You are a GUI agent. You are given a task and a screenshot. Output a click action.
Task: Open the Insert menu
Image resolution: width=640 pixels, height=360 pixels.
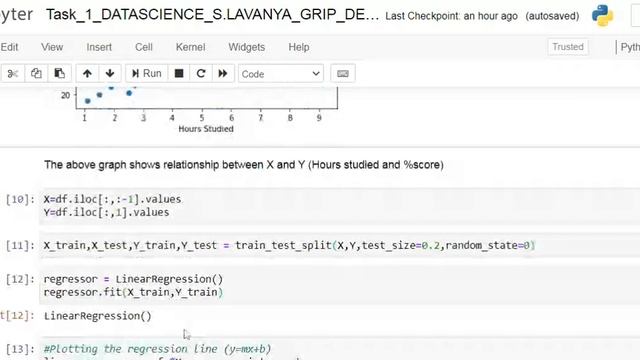pos(99,47)
